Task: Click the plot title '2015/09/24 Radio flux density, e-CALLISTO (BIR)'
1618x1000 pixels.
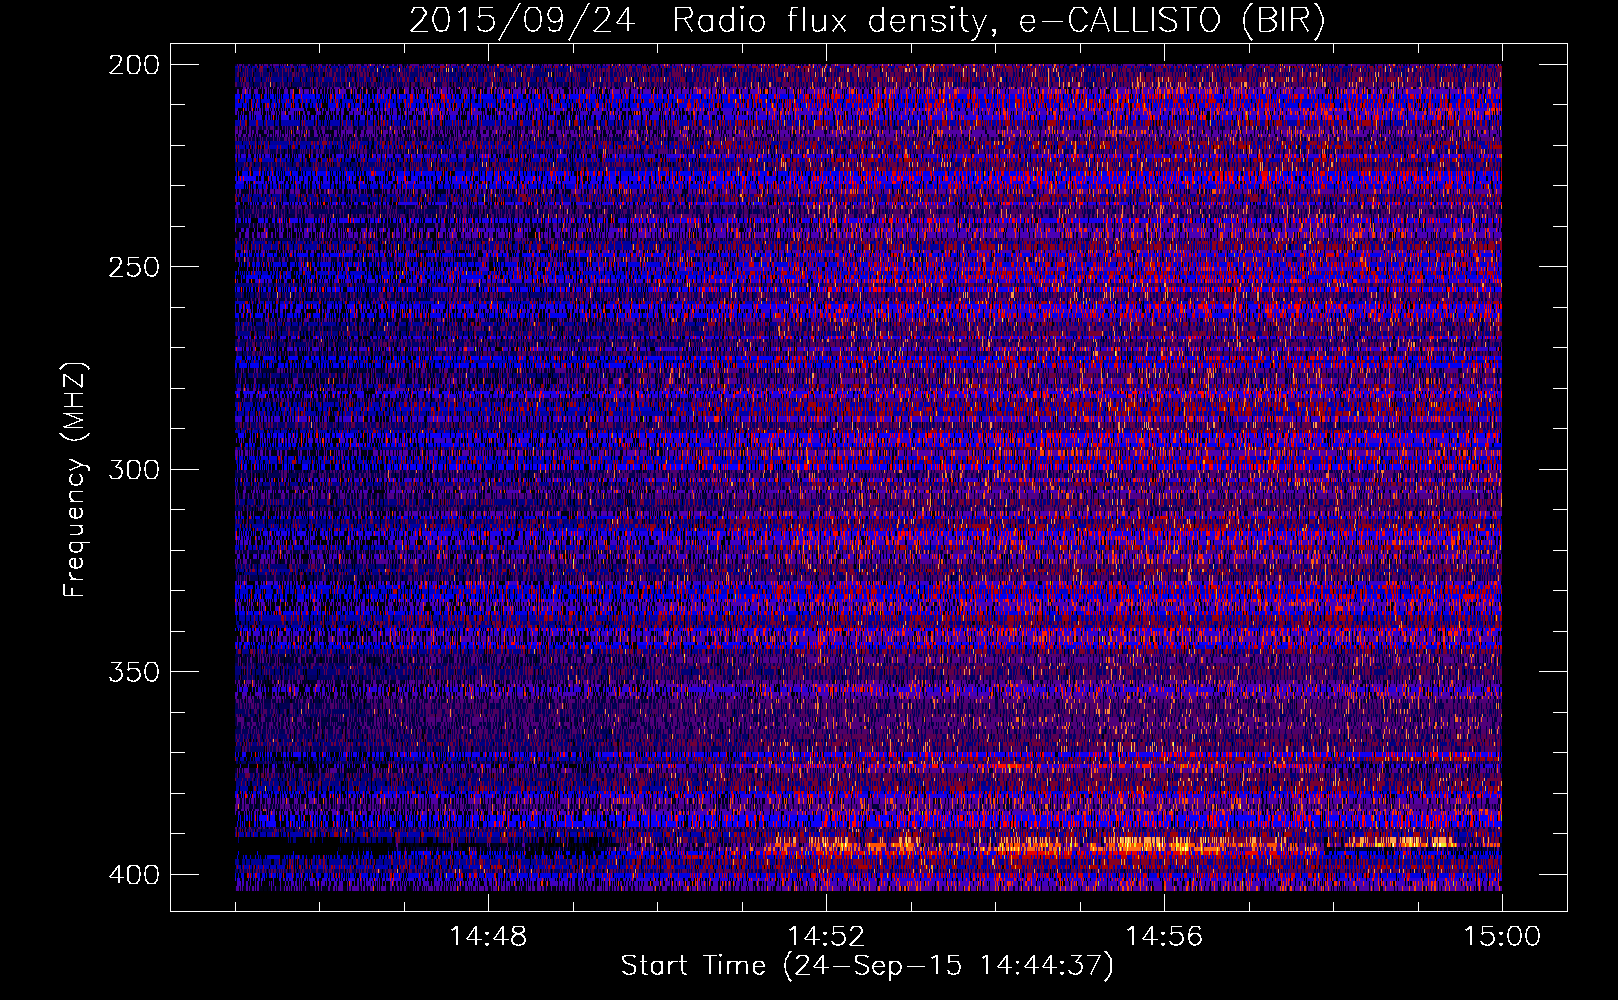Action: (867, 20)
